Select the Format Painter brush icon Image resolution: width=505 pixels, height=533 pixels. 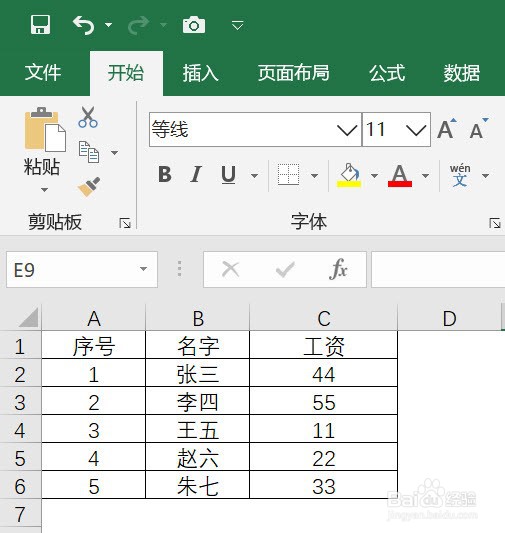89,186
